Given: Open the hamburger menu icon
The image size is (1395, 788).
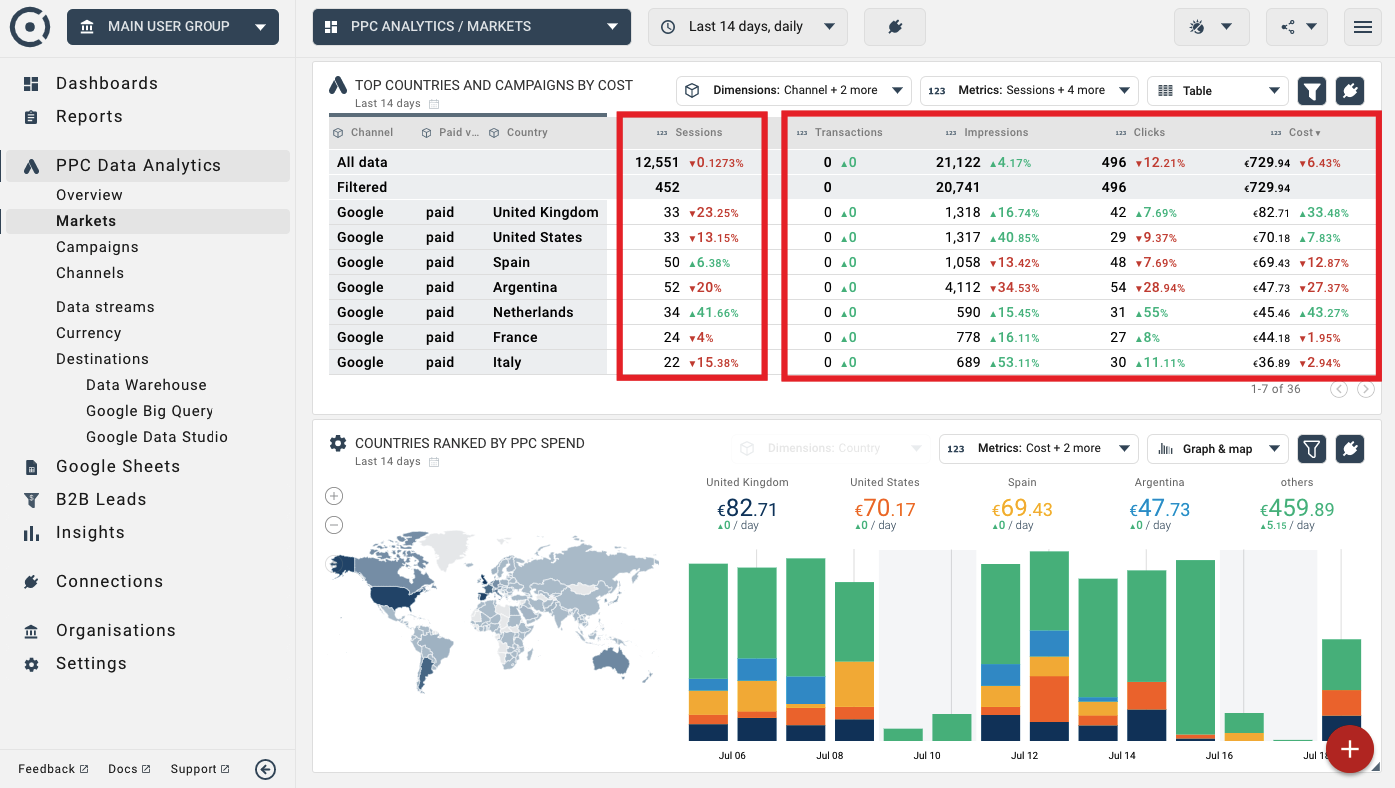Looking at the screenshot, I should (x=1362, y=27).
